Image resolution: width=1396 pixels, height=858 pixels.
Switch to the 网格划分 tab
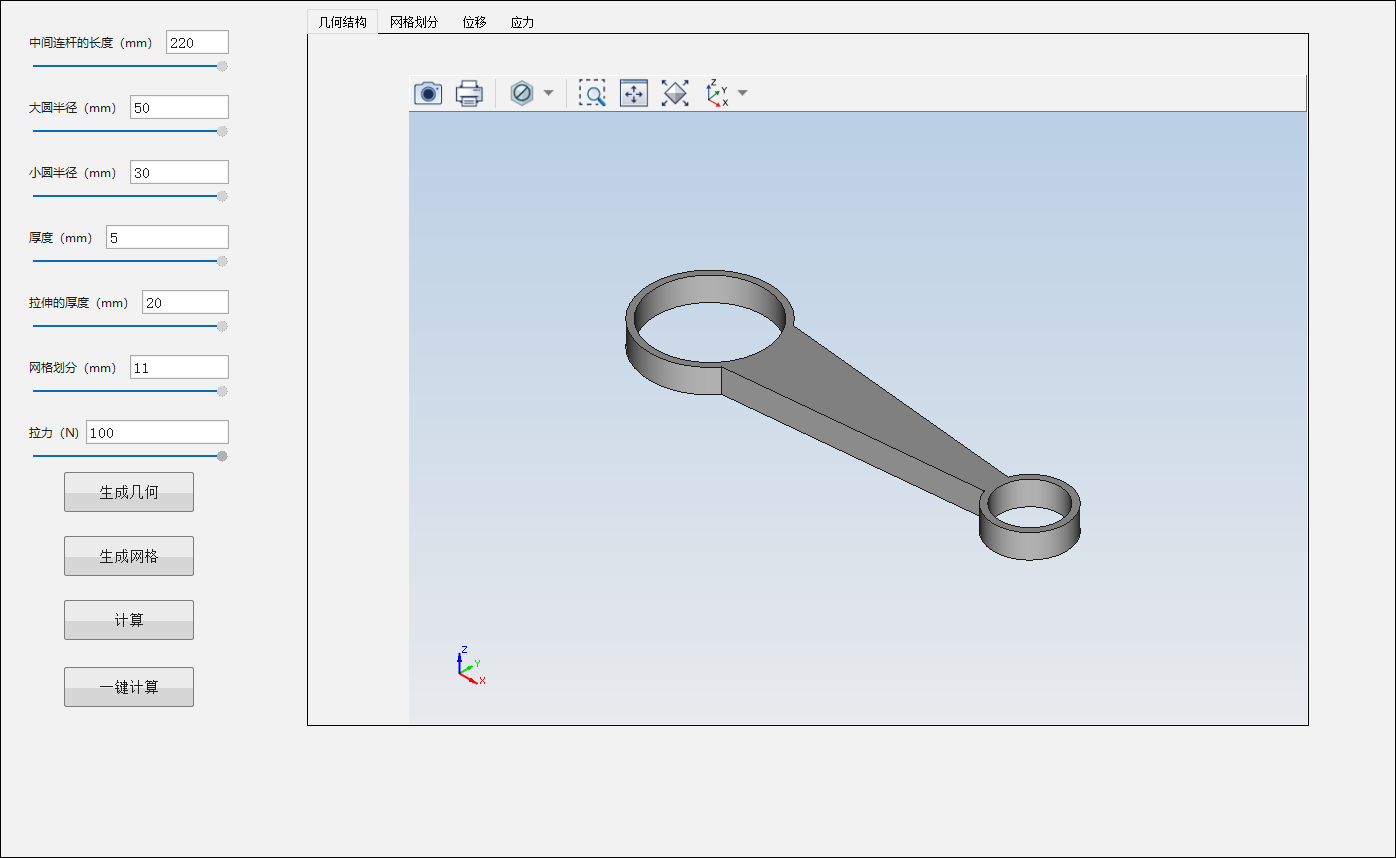pos(414,22)
